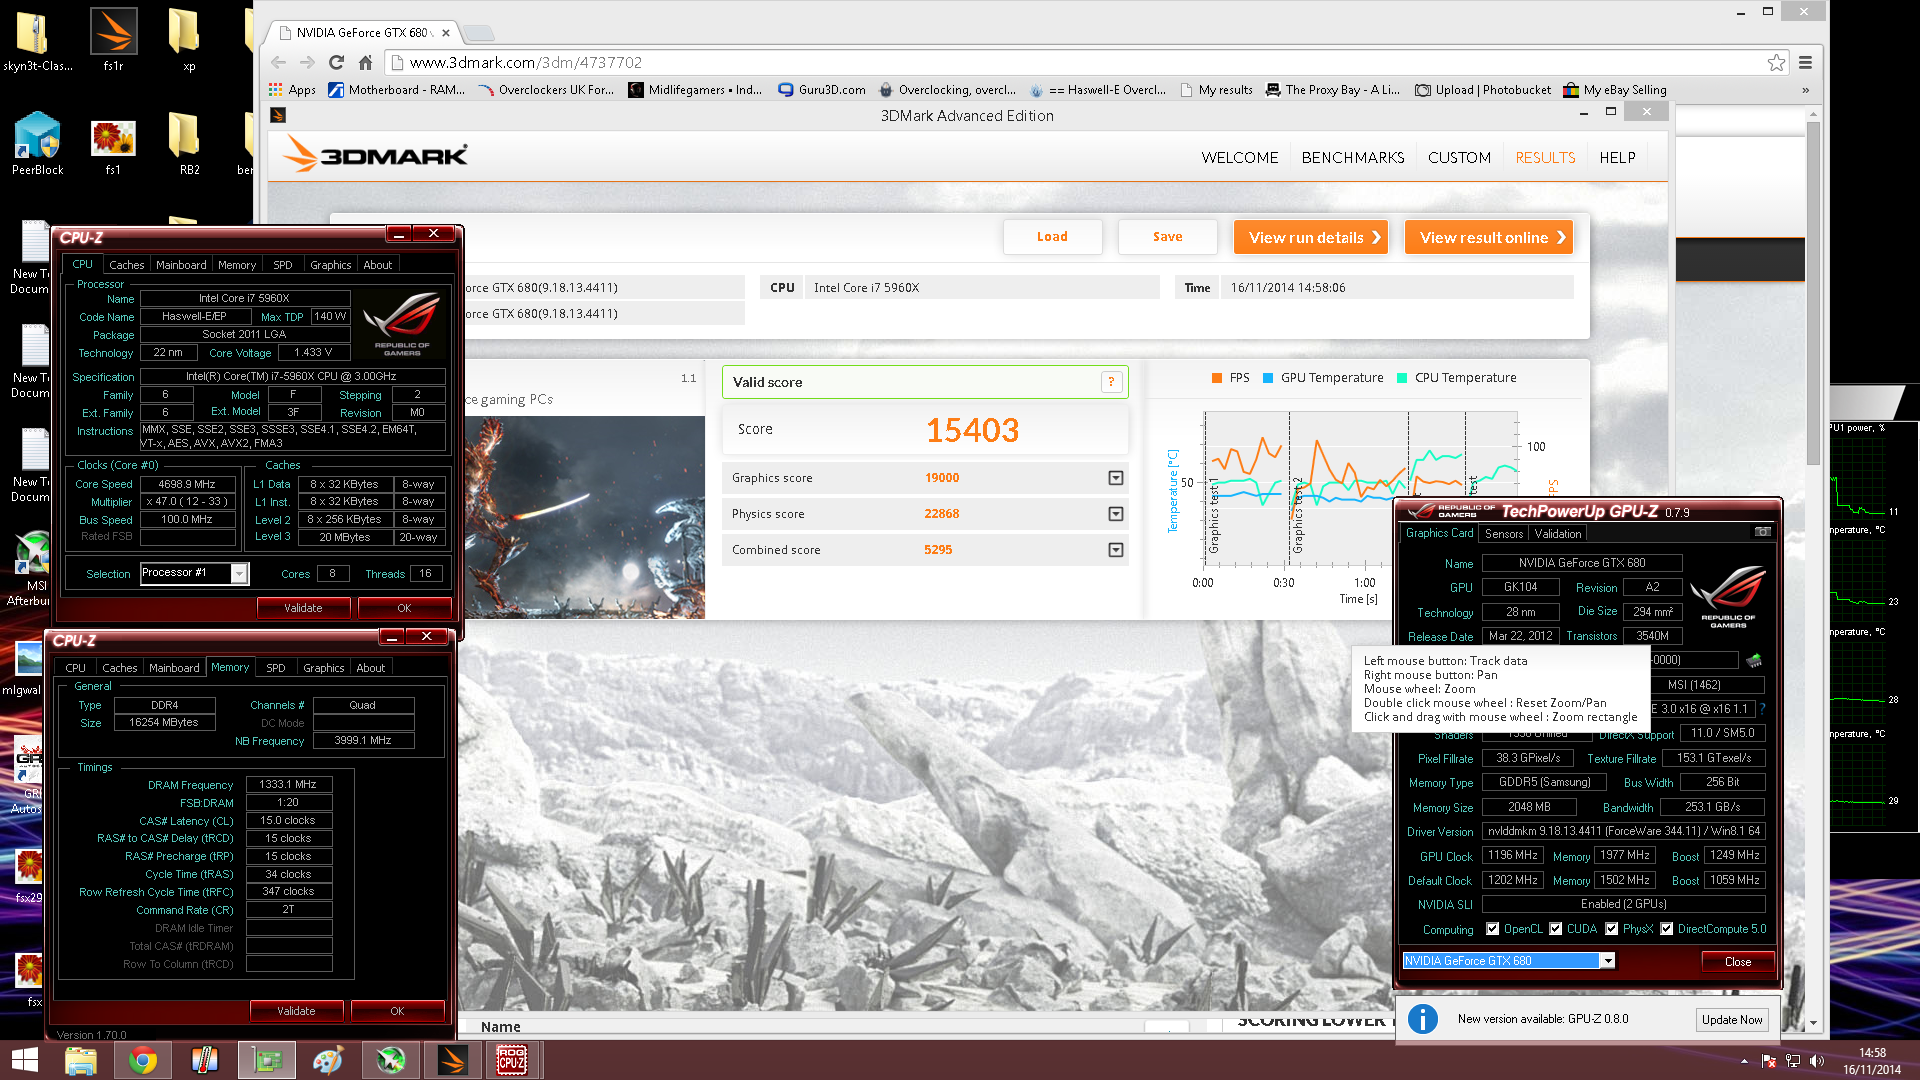Open Apps bookmarks shortcut

pyautogui.click(x=292, y=90)
